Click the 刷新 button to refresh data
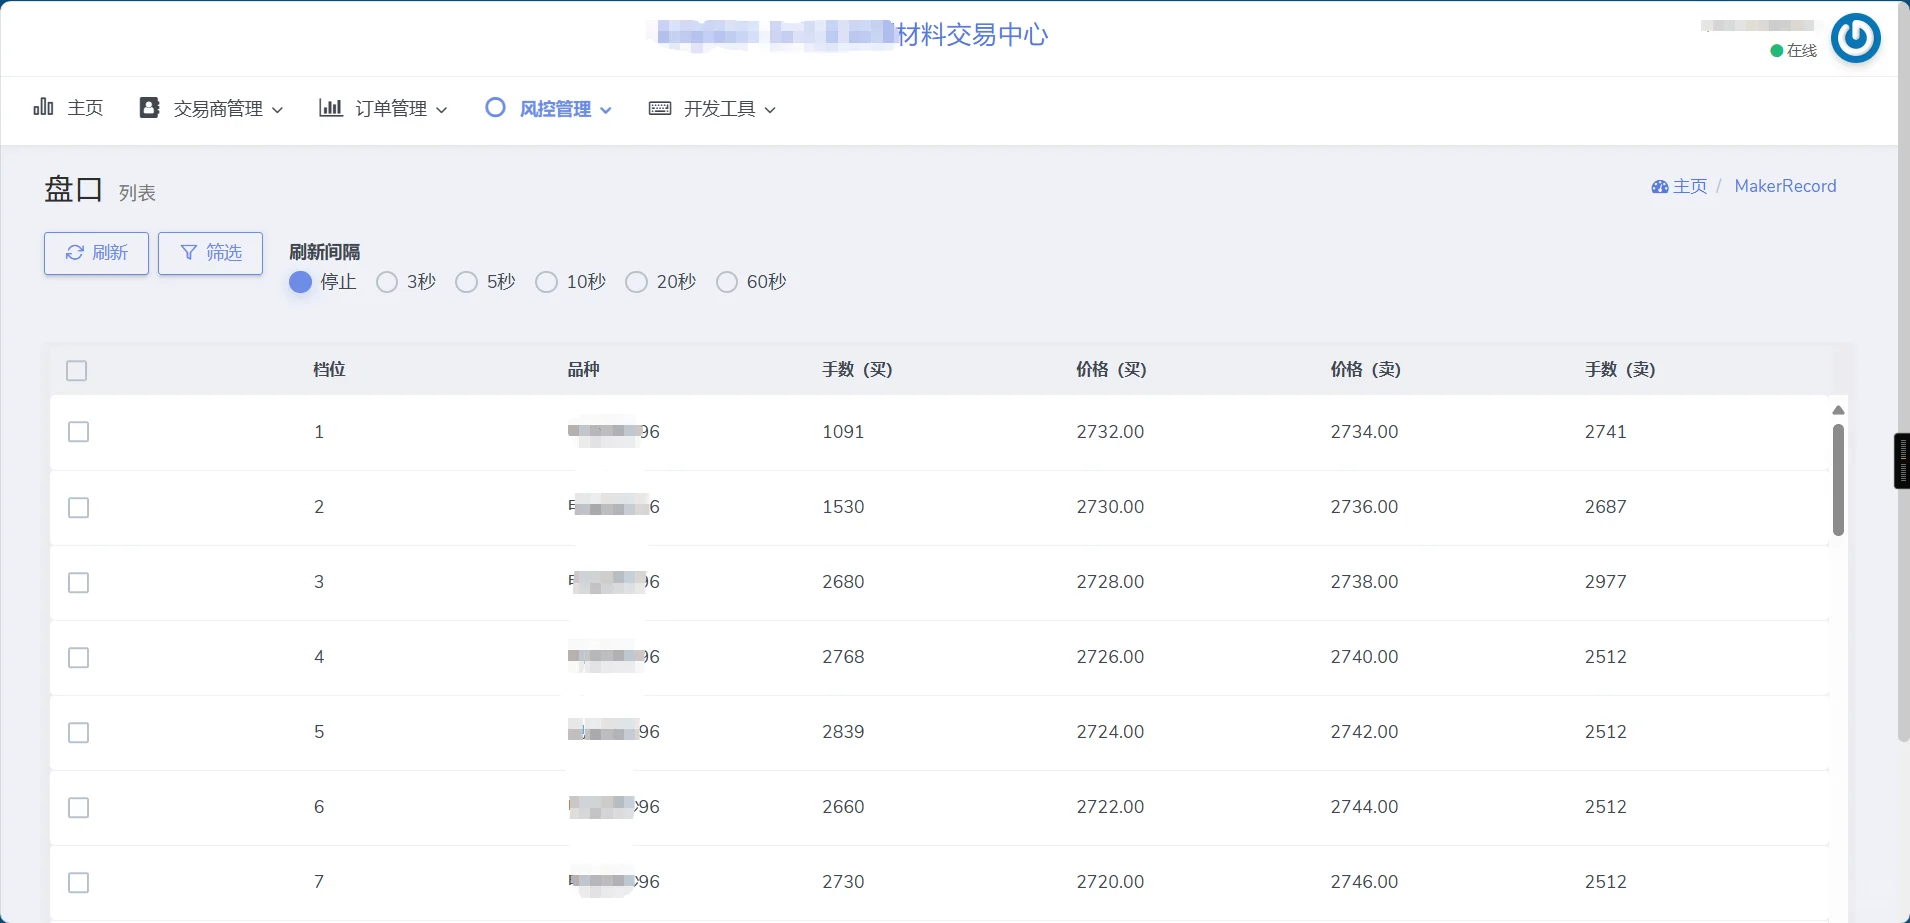Viewport: 1910px width, 923px height. click(x=96, y=253)
